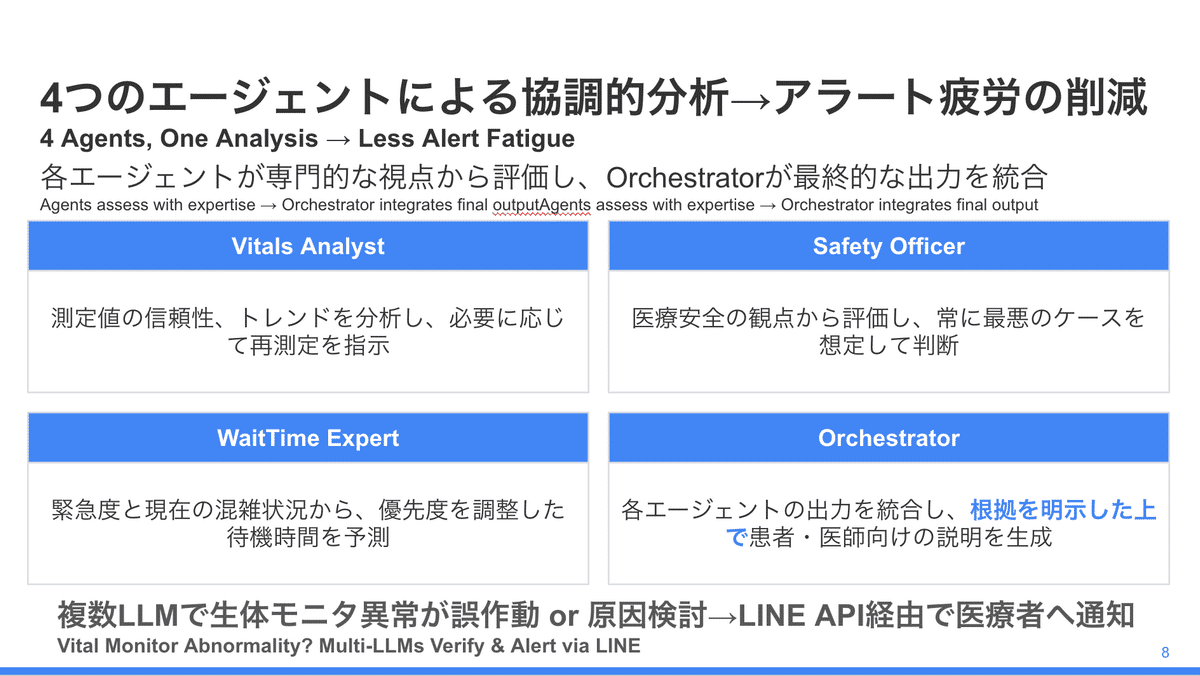
Task: Click the blue bar along slide bottom
Action: (600, 671)
